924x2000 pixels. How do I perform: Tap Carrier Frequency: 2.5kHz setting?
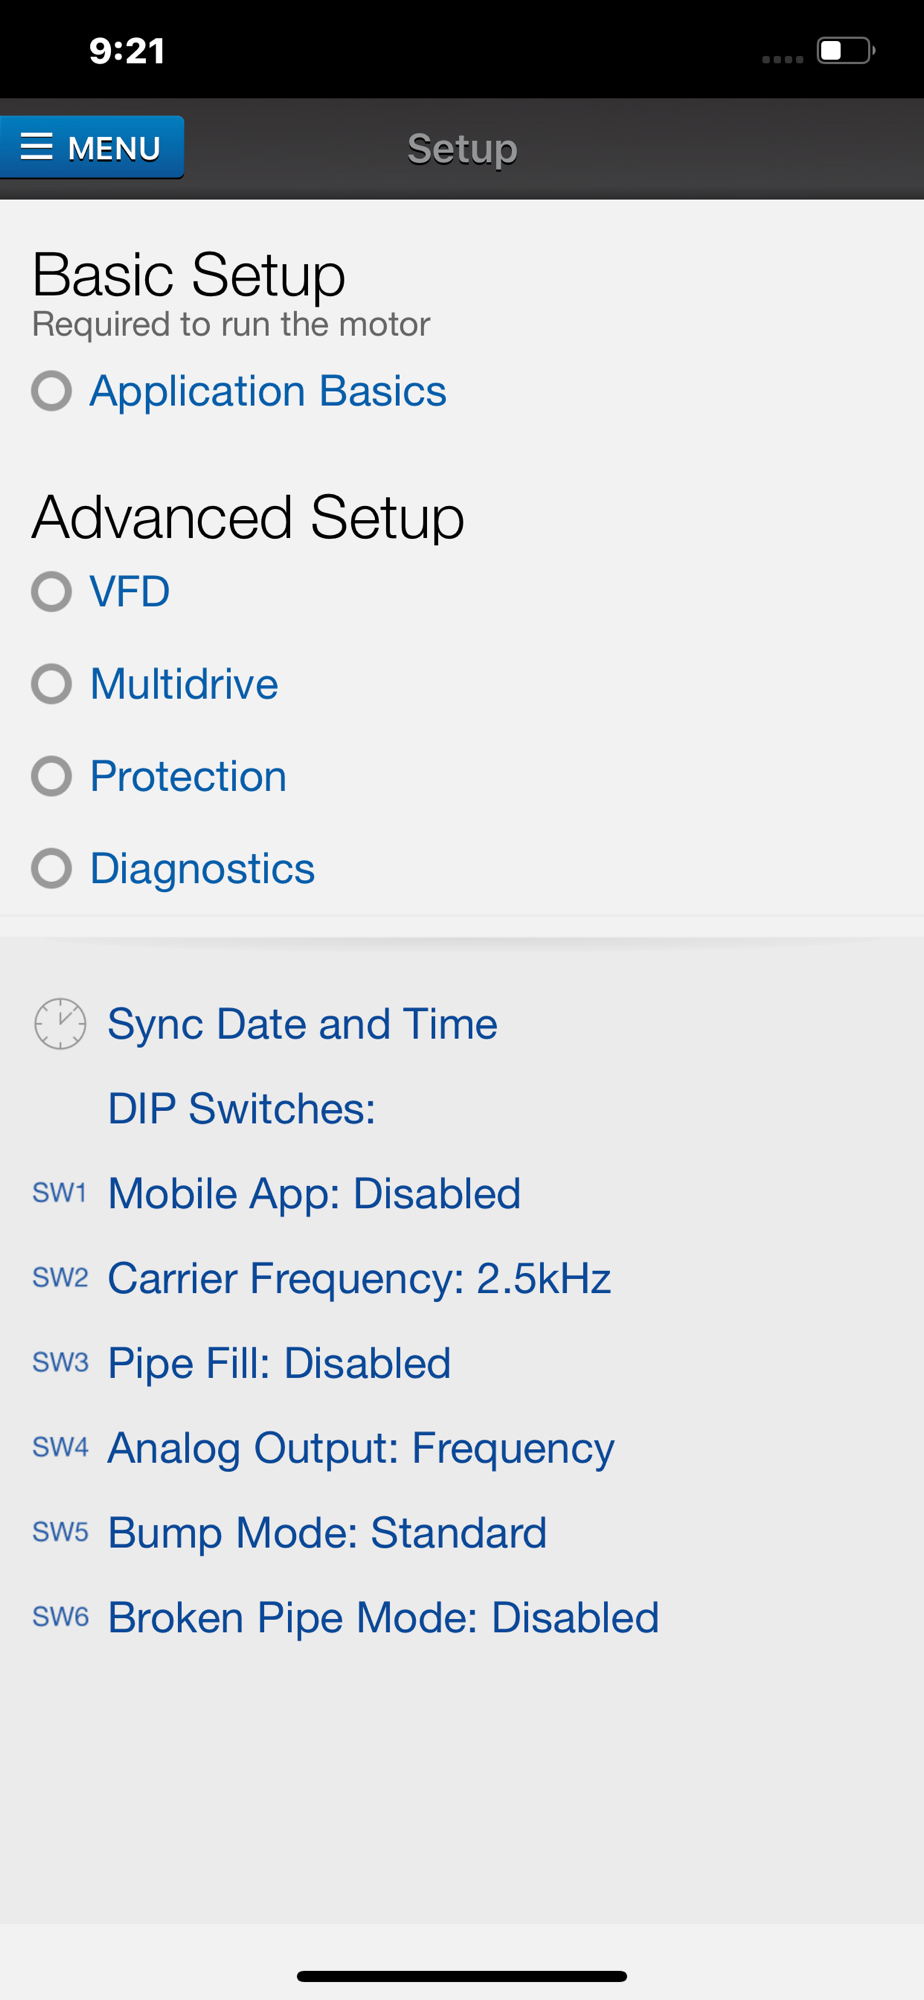coord(359,1278)
